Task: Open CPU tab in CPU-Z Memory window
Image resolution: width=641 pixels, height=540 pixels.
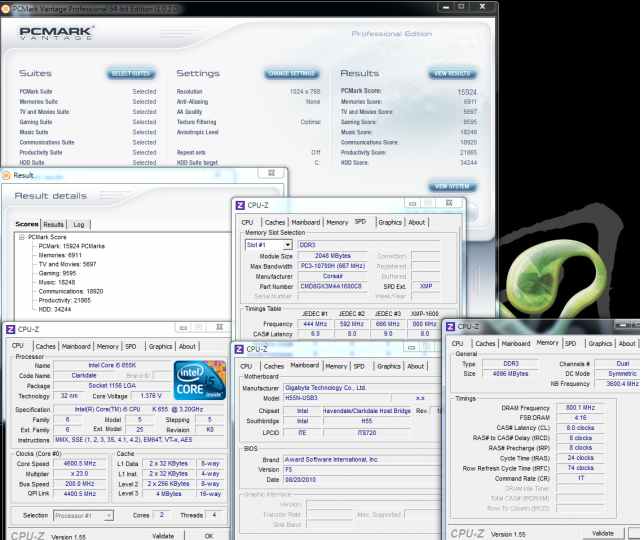Action: click(457, 343)
